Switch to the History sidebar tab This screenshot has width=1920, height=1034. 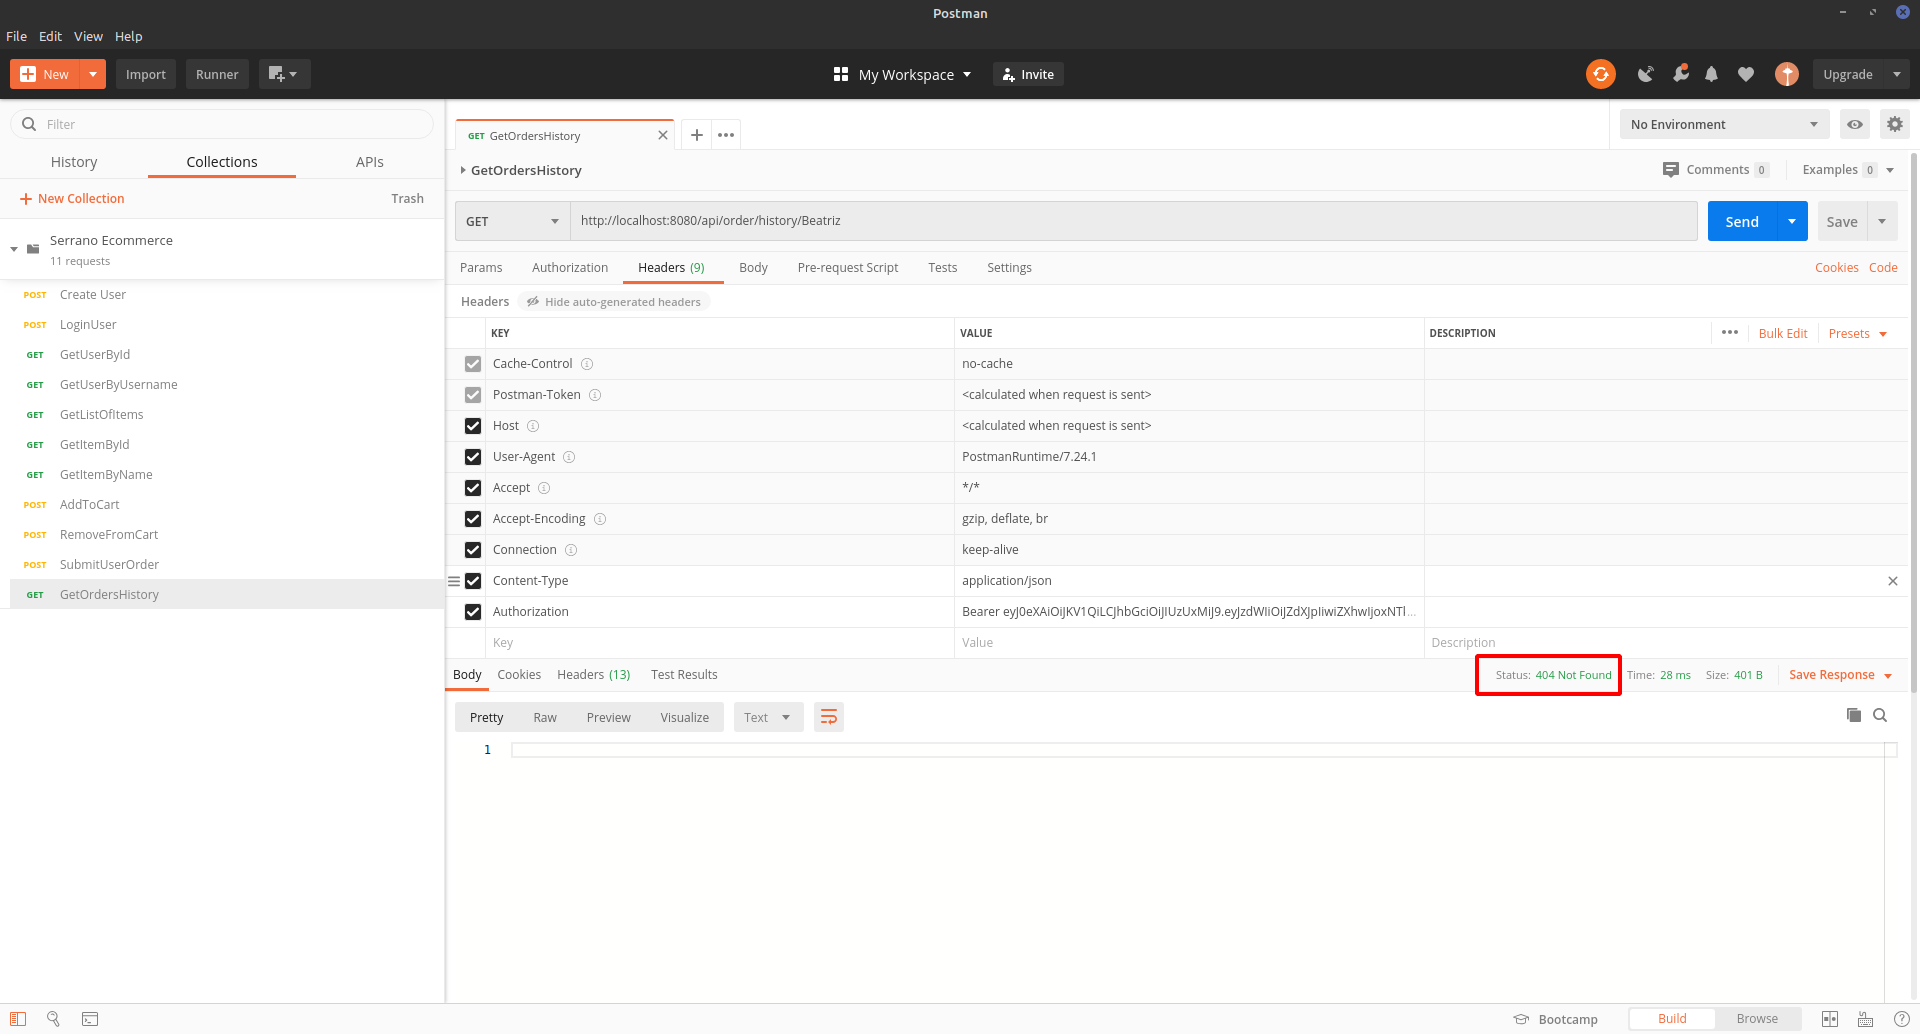(x=74, y=162)
